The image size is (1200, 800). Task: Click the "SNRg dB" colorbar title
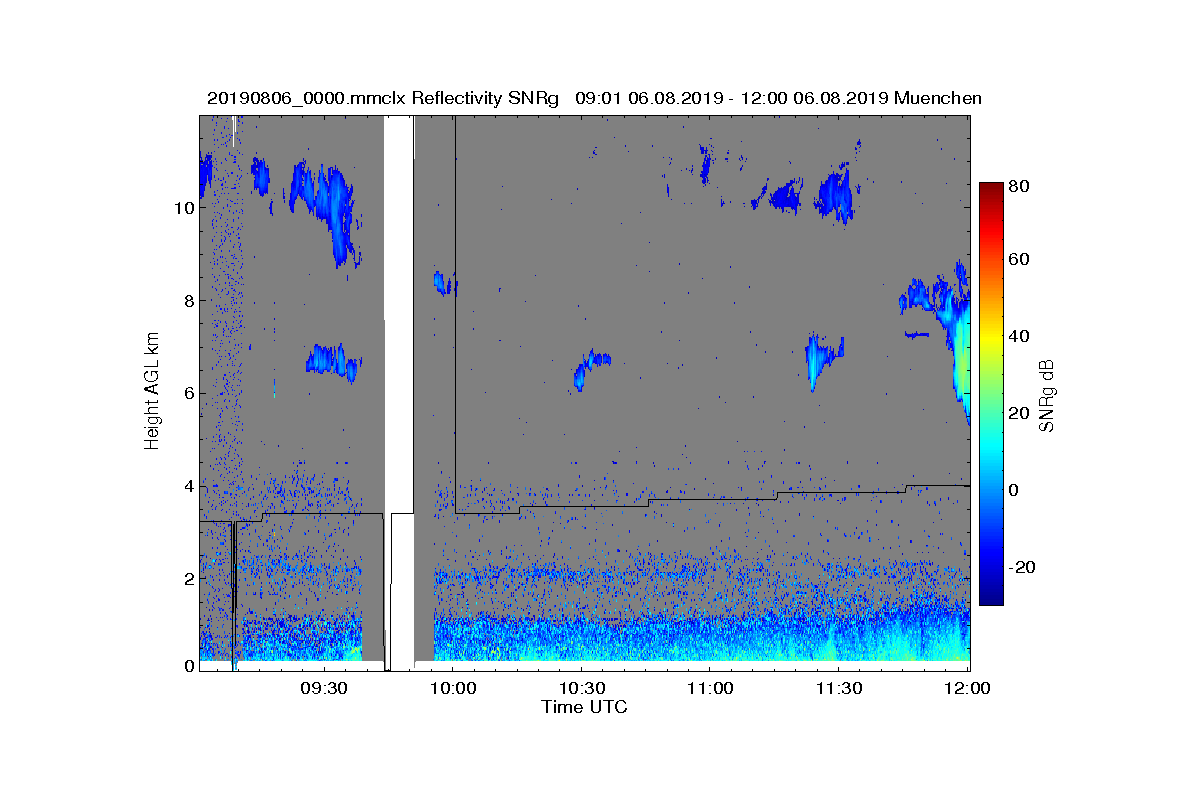click(x=1048, y=394)
